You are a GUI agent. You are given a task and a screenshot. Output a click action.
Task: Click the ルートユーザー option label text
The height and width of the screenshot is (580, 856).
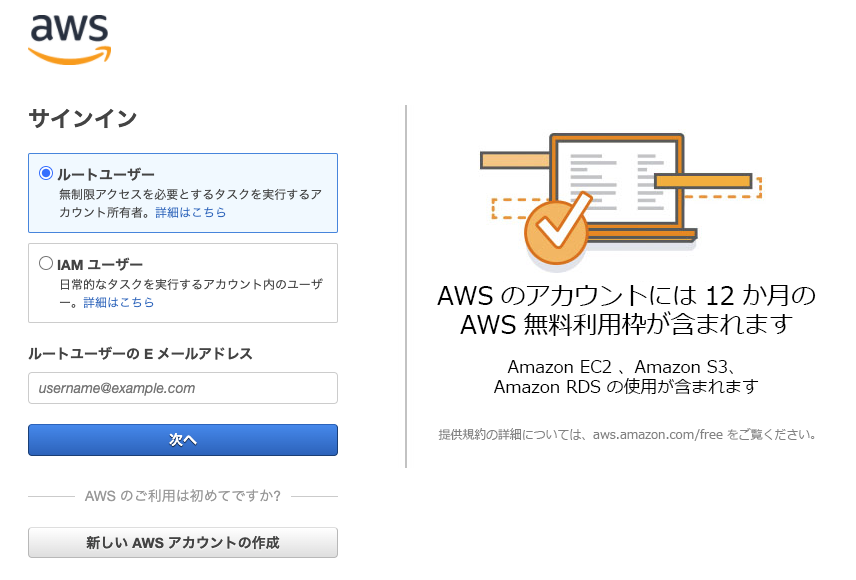pyautogui.click(x=106, y=174)
